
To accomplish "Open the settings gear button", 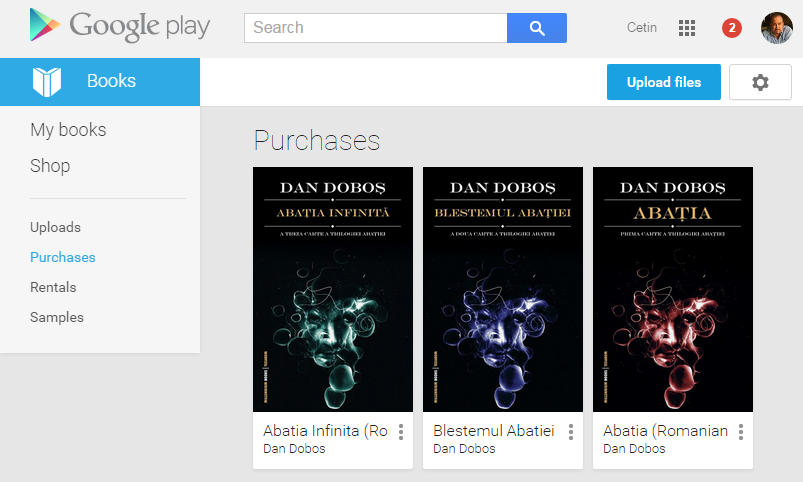I will pyautogui.click(x=760, y=82).
